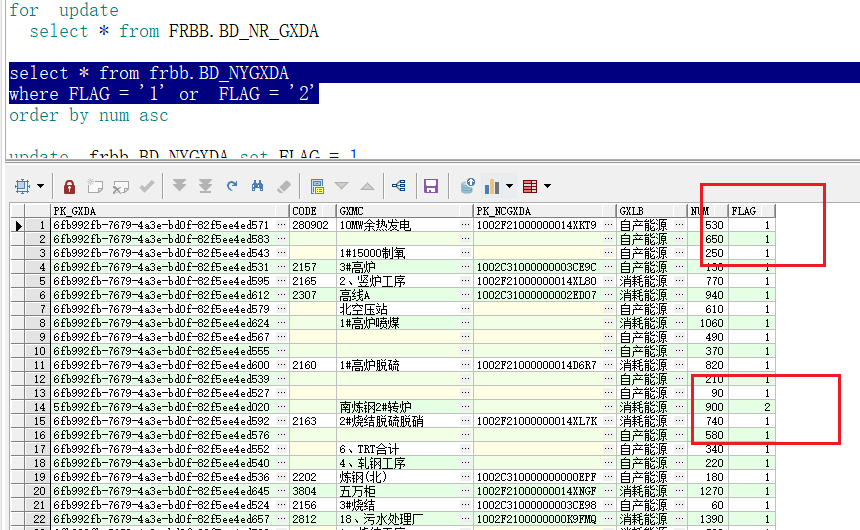Click the SQL text 'select * from FRBB.BD_NR_GXDA'
This screenshot has height=530, width=860.
coord(174,31)
